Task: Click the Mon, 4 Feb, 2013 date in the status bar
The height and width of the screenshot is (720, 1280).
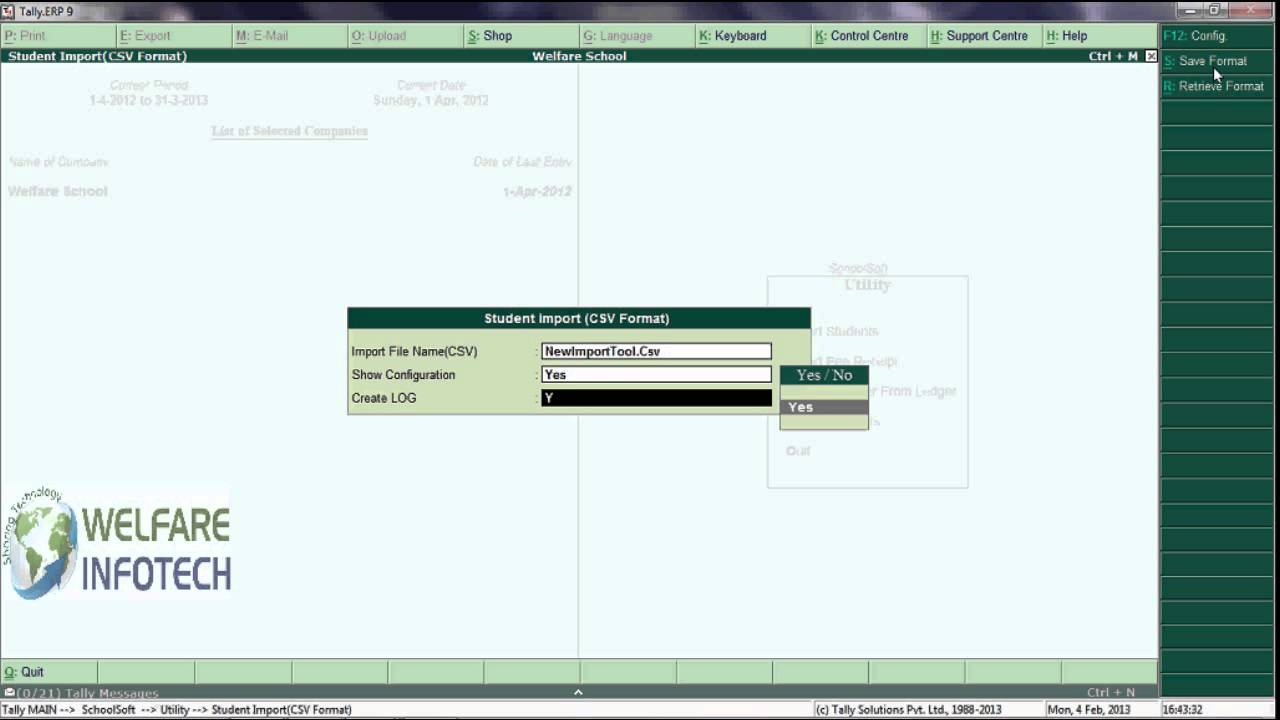Action: (x=1089, y=710)
